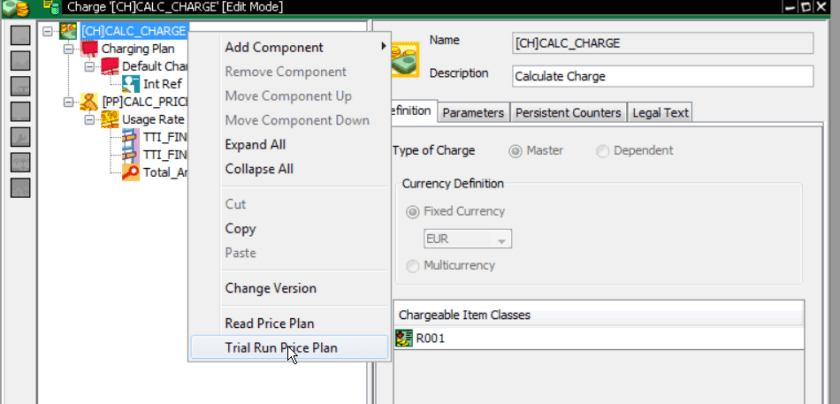Click the large charge icon beside Name label

click(x=406, y=59)
